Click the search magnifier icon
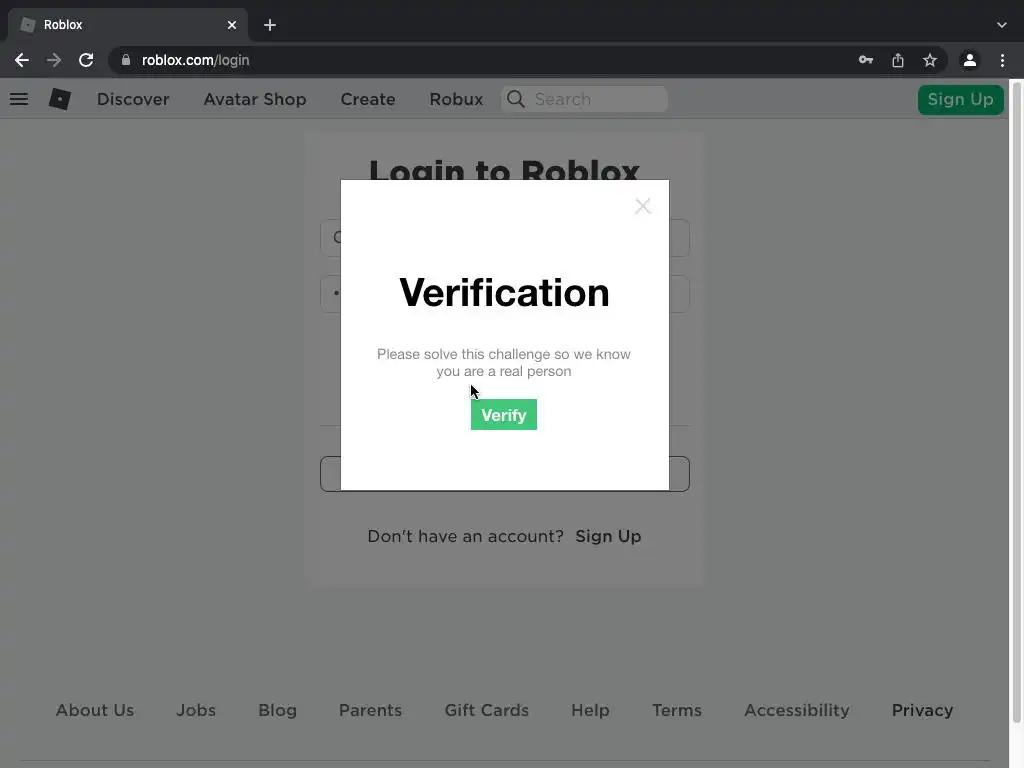Image resolution: width=1024 pixels, height=768 pixels. (516, 99)
